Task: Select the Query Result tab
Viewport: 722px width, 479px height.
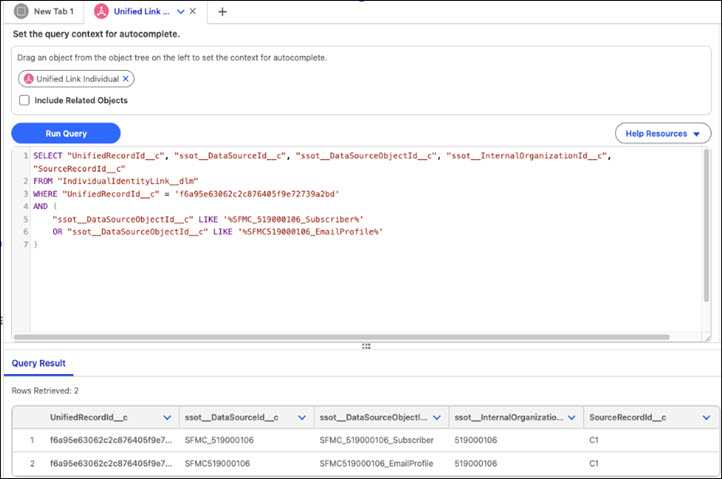Action: pos(39,363)
